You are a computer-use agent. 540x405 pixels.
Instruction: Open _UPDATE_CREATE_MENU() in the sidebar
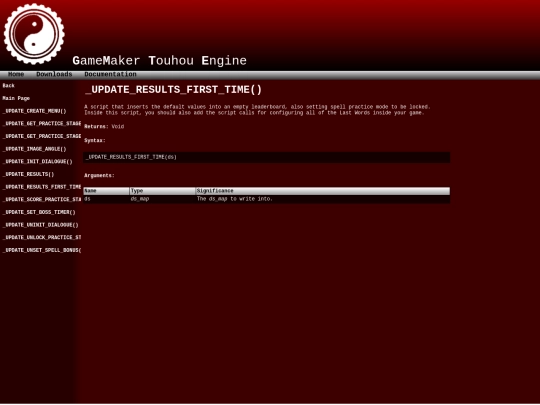(34, 111)
